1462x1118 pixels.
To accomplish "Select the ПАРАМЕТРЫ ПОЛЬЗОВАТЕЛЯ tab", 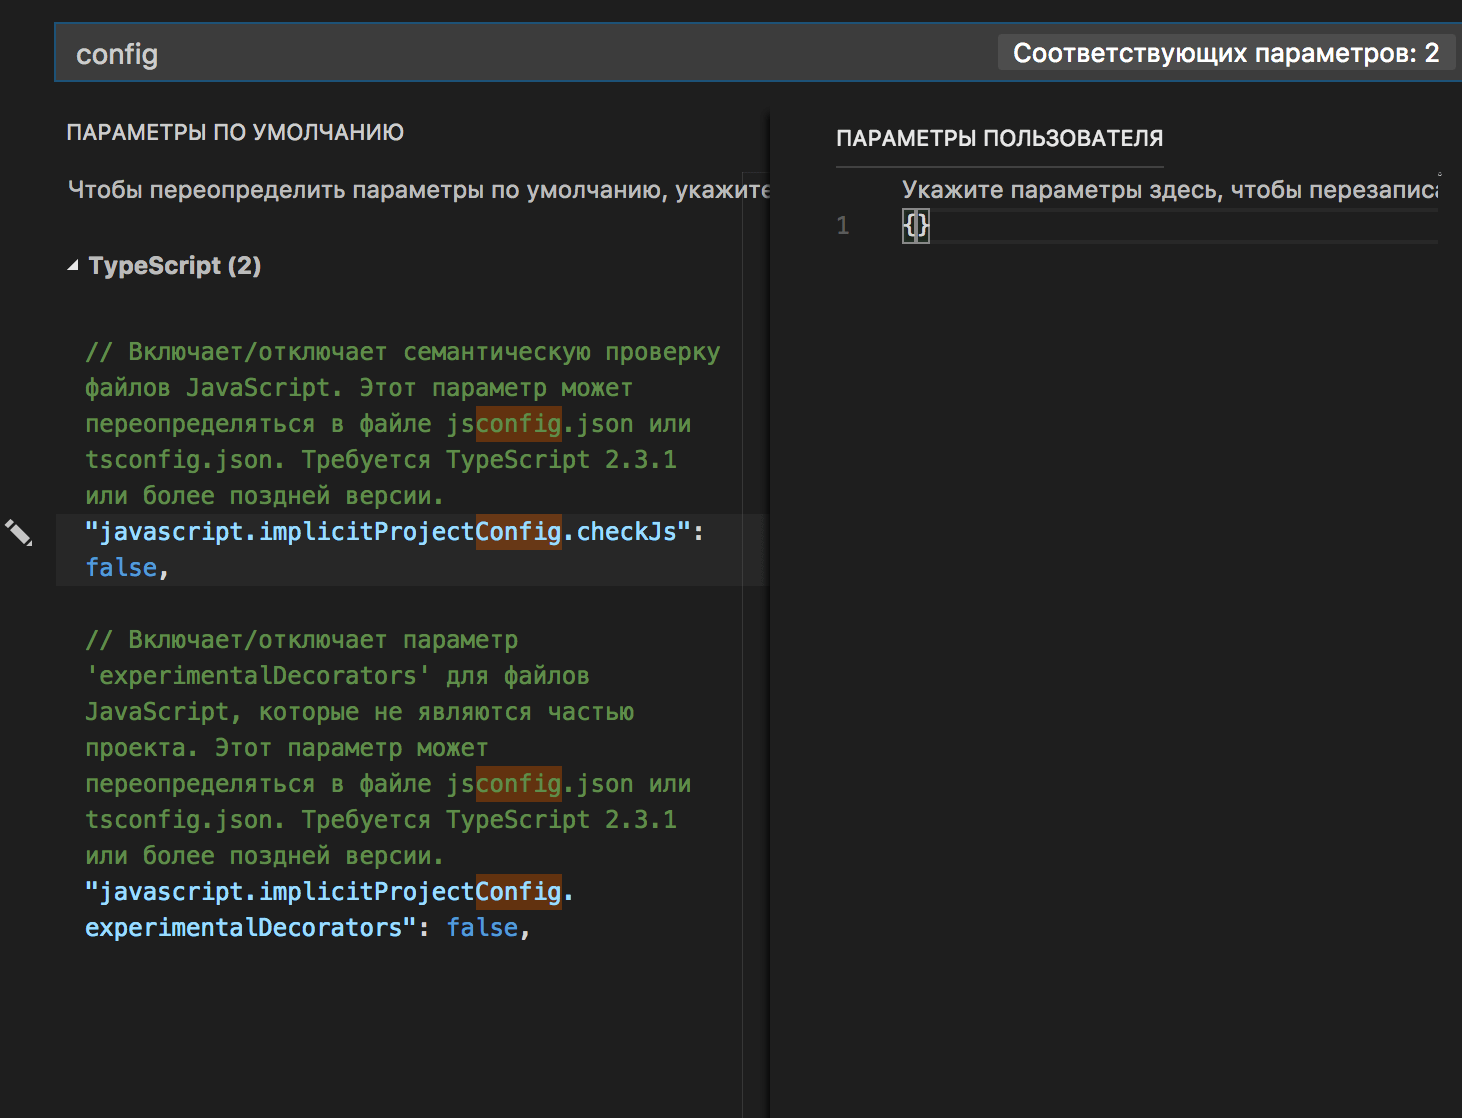I will 999,138.
